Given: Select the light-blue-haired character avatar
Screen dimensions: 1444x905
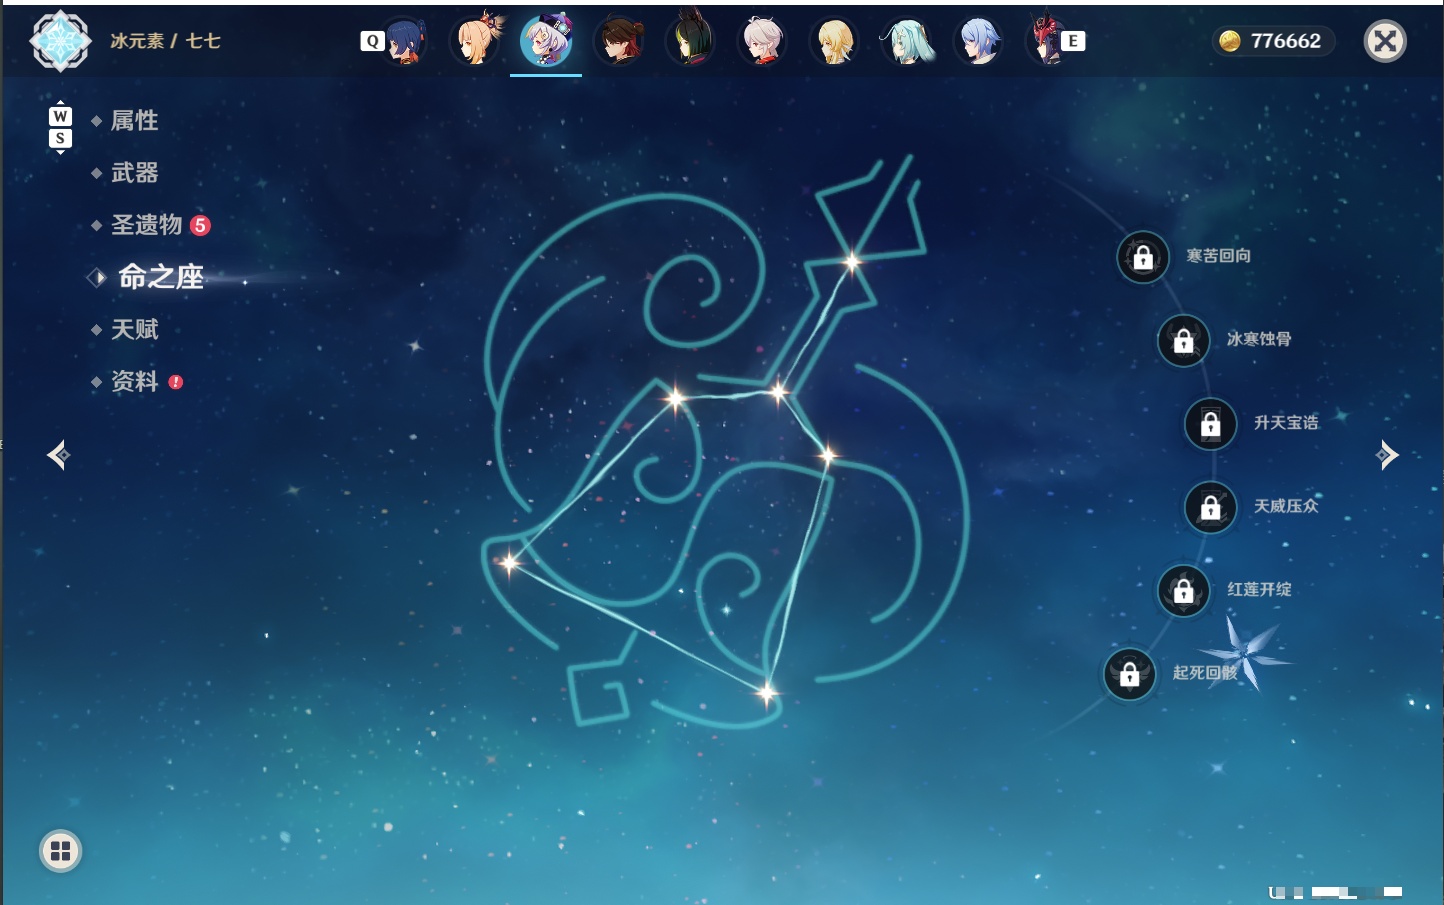Looking at the screenshot, I should 979,41.
